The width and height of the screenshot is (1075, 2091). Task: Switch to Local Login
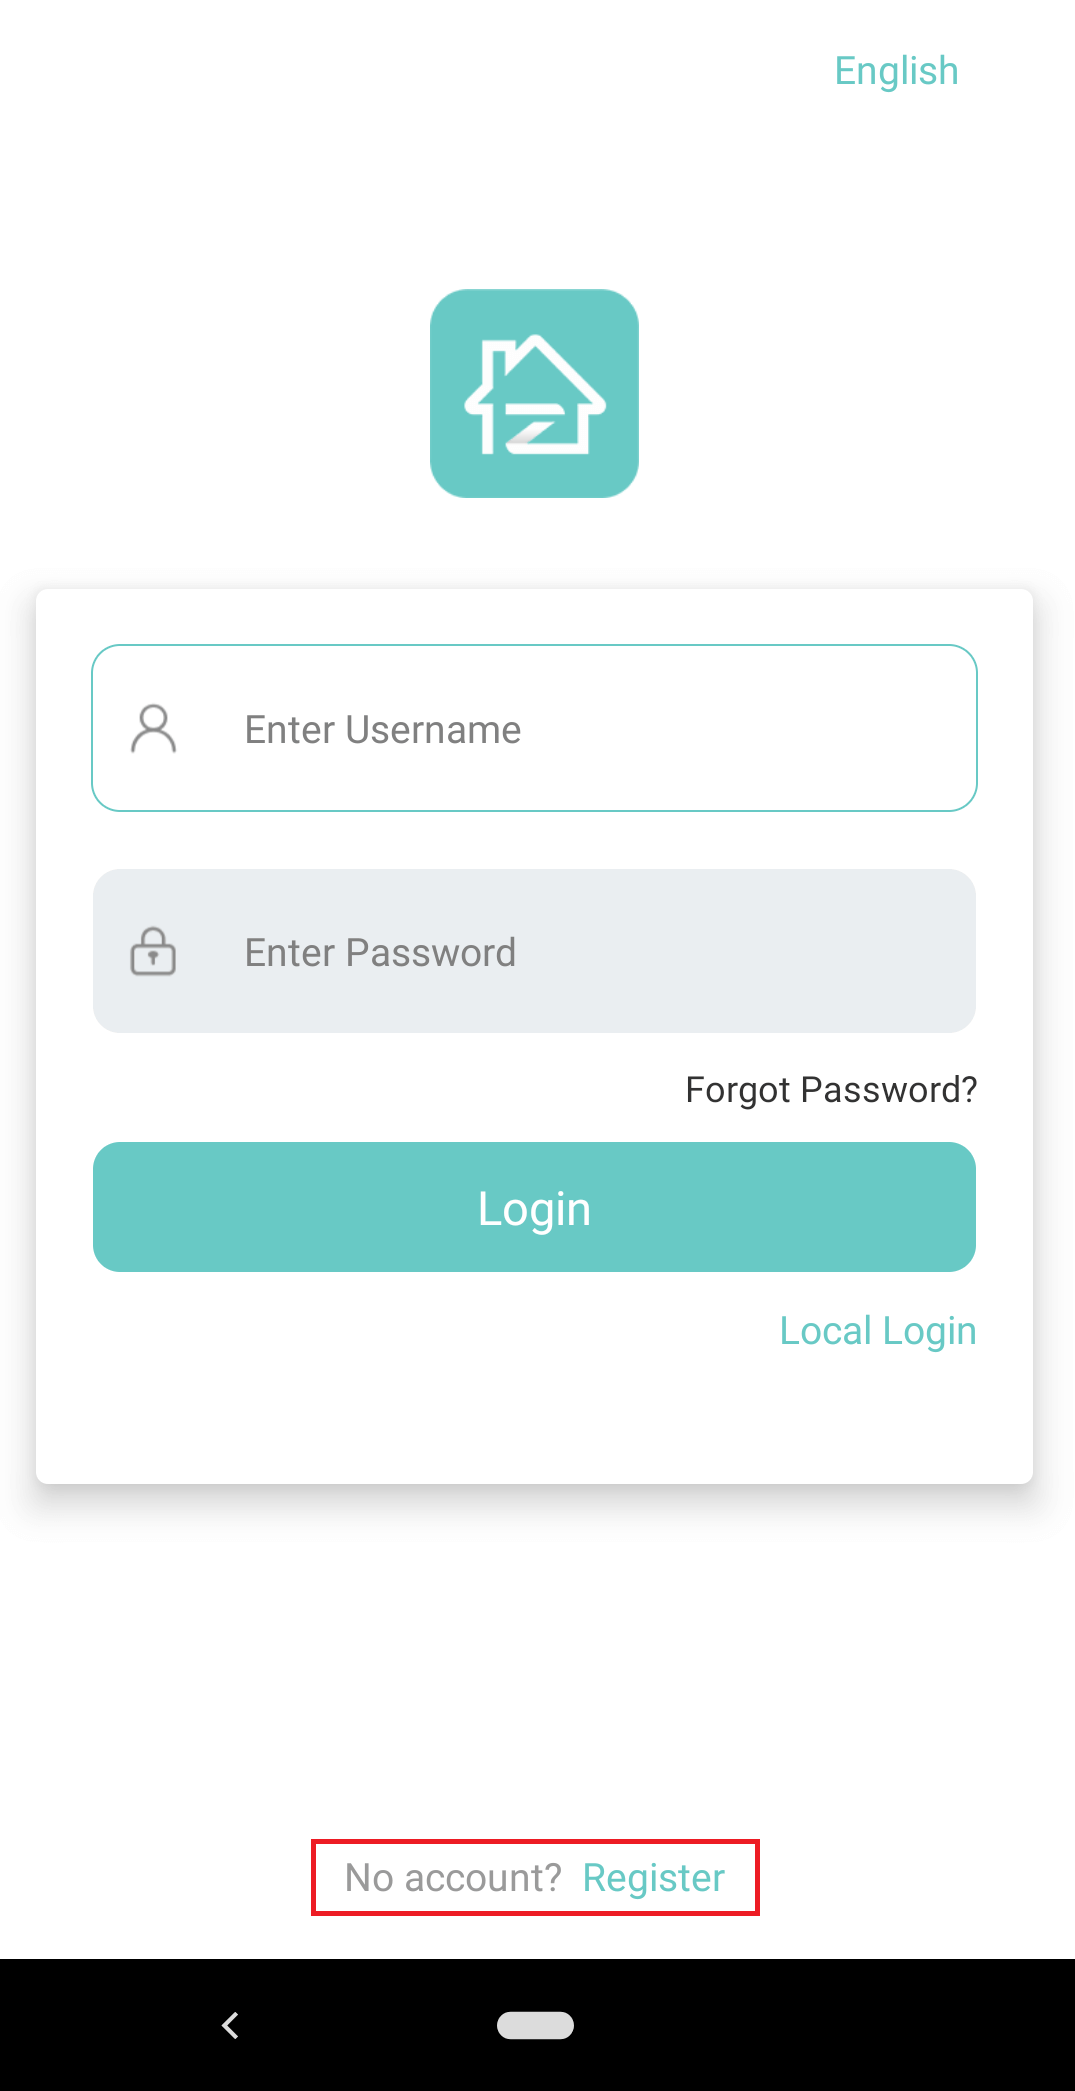point(877,1331)
